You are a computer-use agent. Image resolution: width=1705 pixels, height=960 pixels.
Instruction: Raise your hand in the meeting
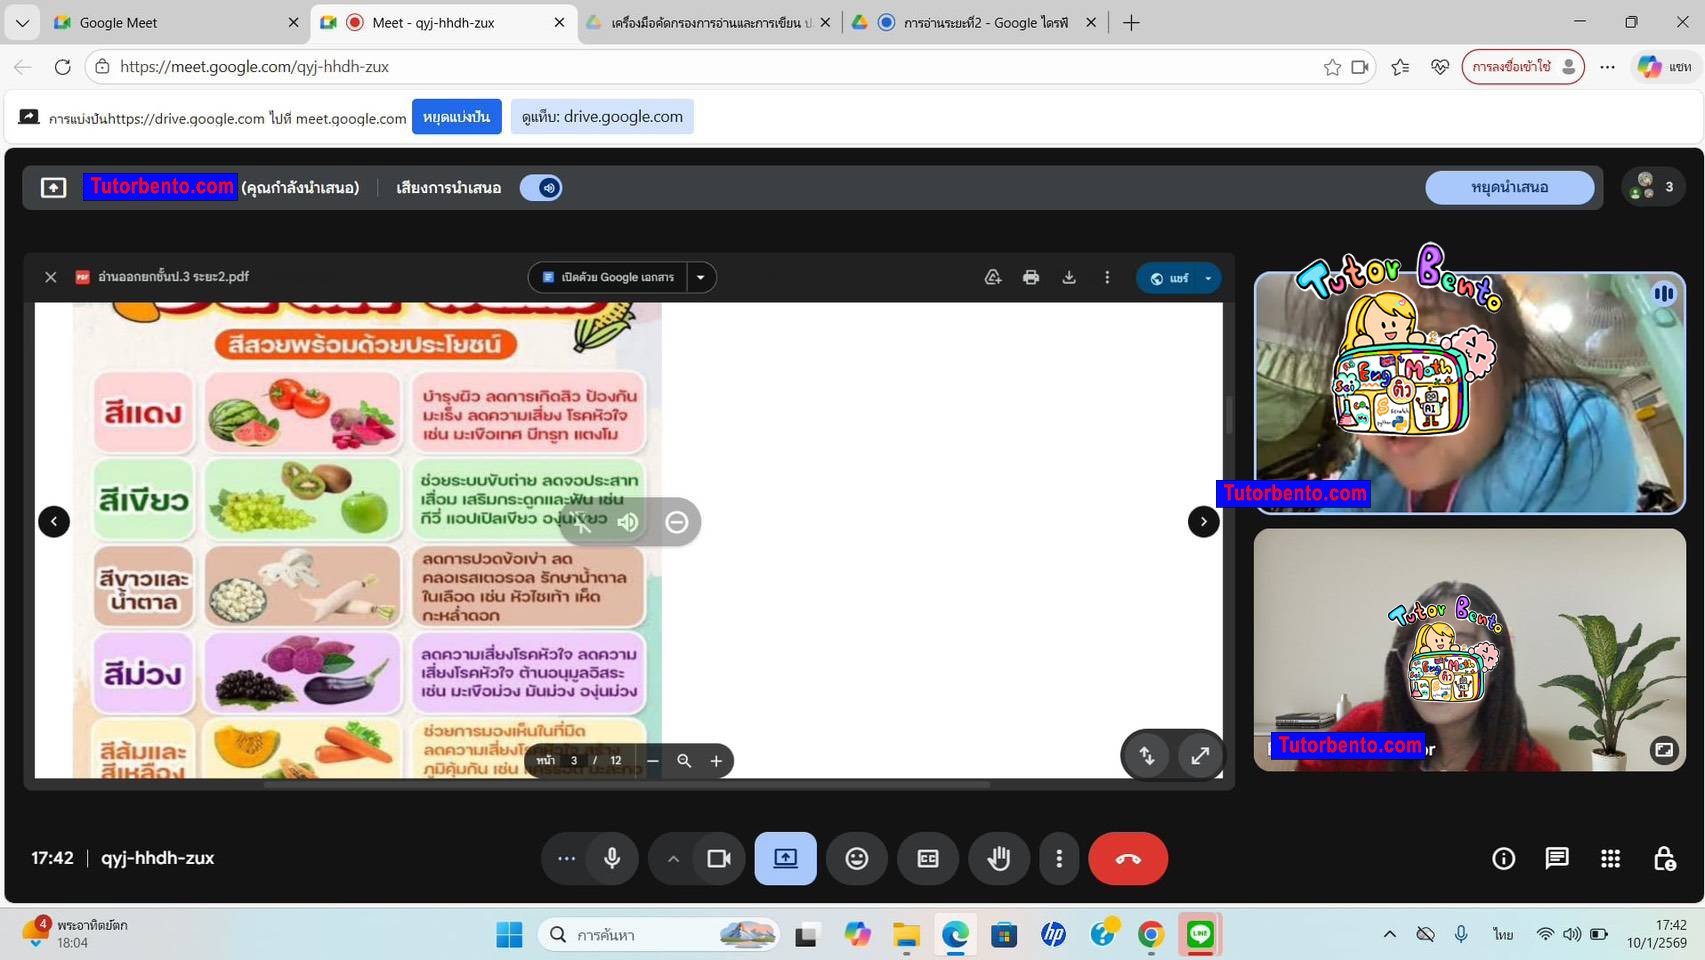[x=999, y=858]
